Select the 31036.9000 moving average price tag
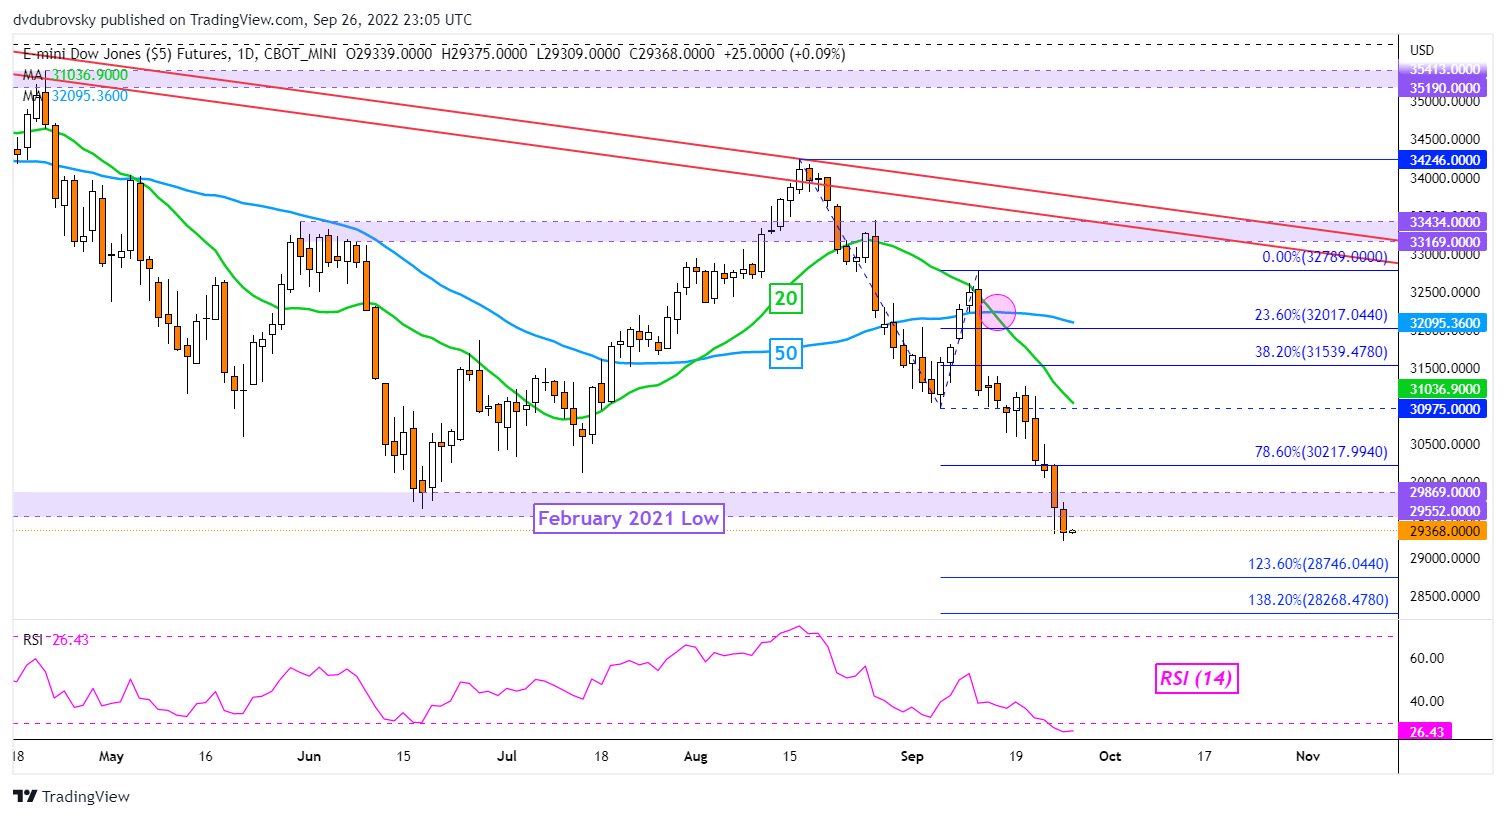This screenshot has height=818, width=1506. tap(1445, 389)
